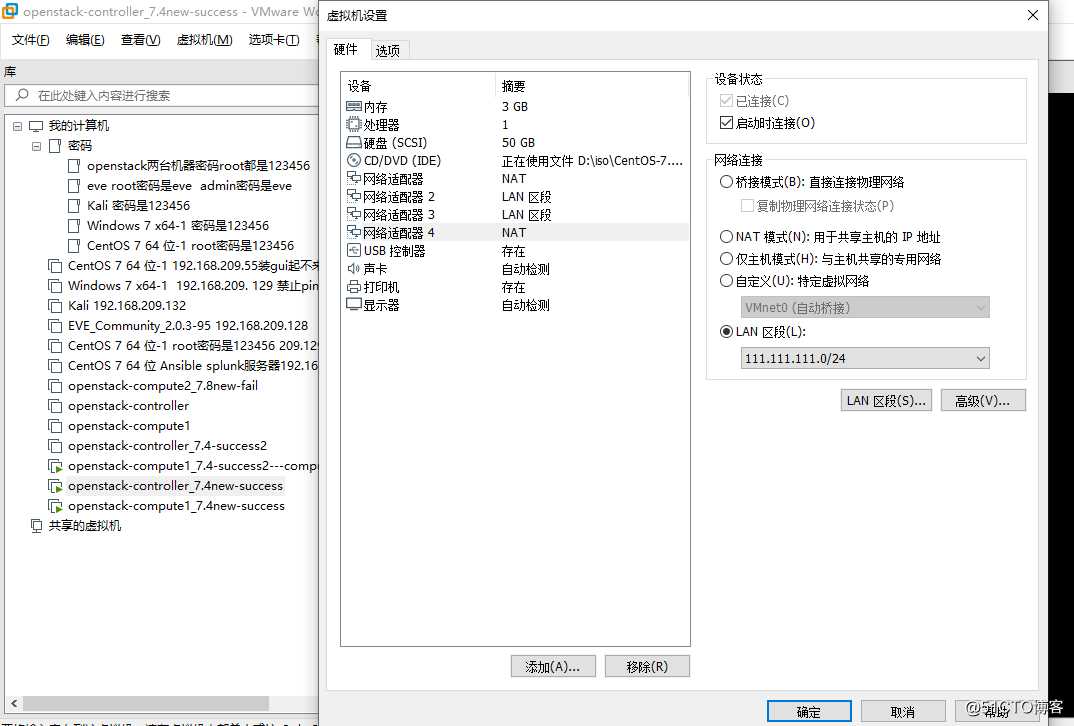Screen dimensions: 1074x726
Task: Click VM icon next to Kali 192.168.209.132
Action: coord(55,305)
